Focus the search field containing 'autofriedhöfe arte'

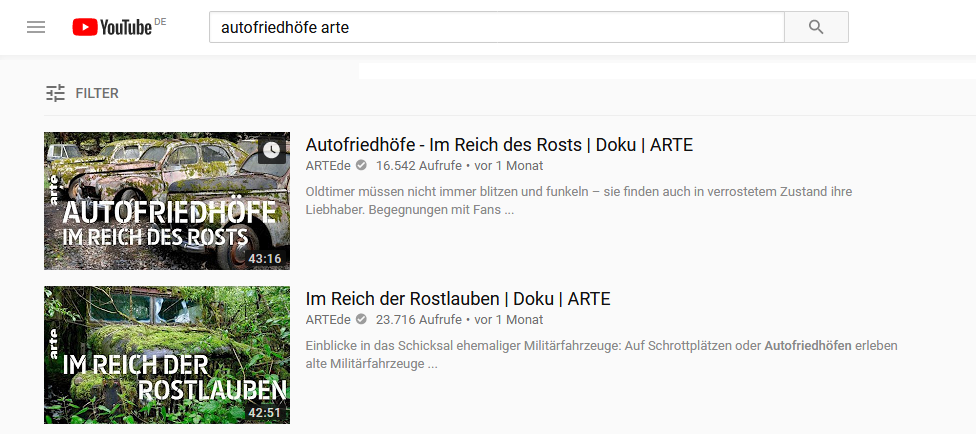(x=497, y=27)
